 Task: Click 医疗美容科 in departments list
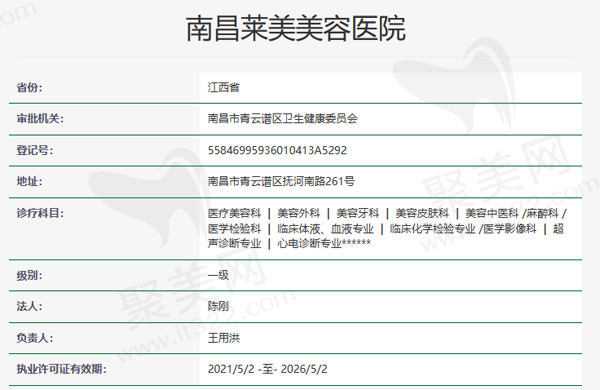pos(235,213)
